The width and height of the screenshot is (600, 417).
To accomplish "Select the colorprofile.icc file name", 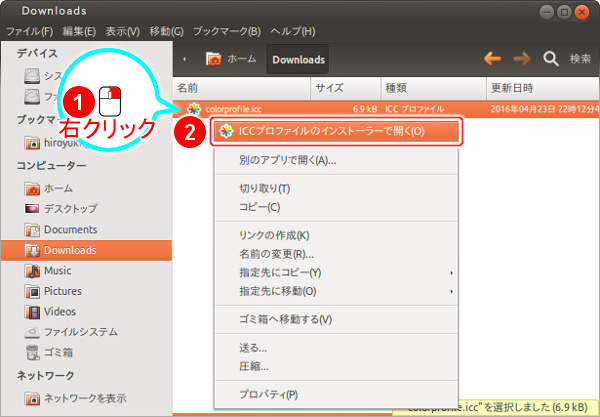I will click(233, 109).
